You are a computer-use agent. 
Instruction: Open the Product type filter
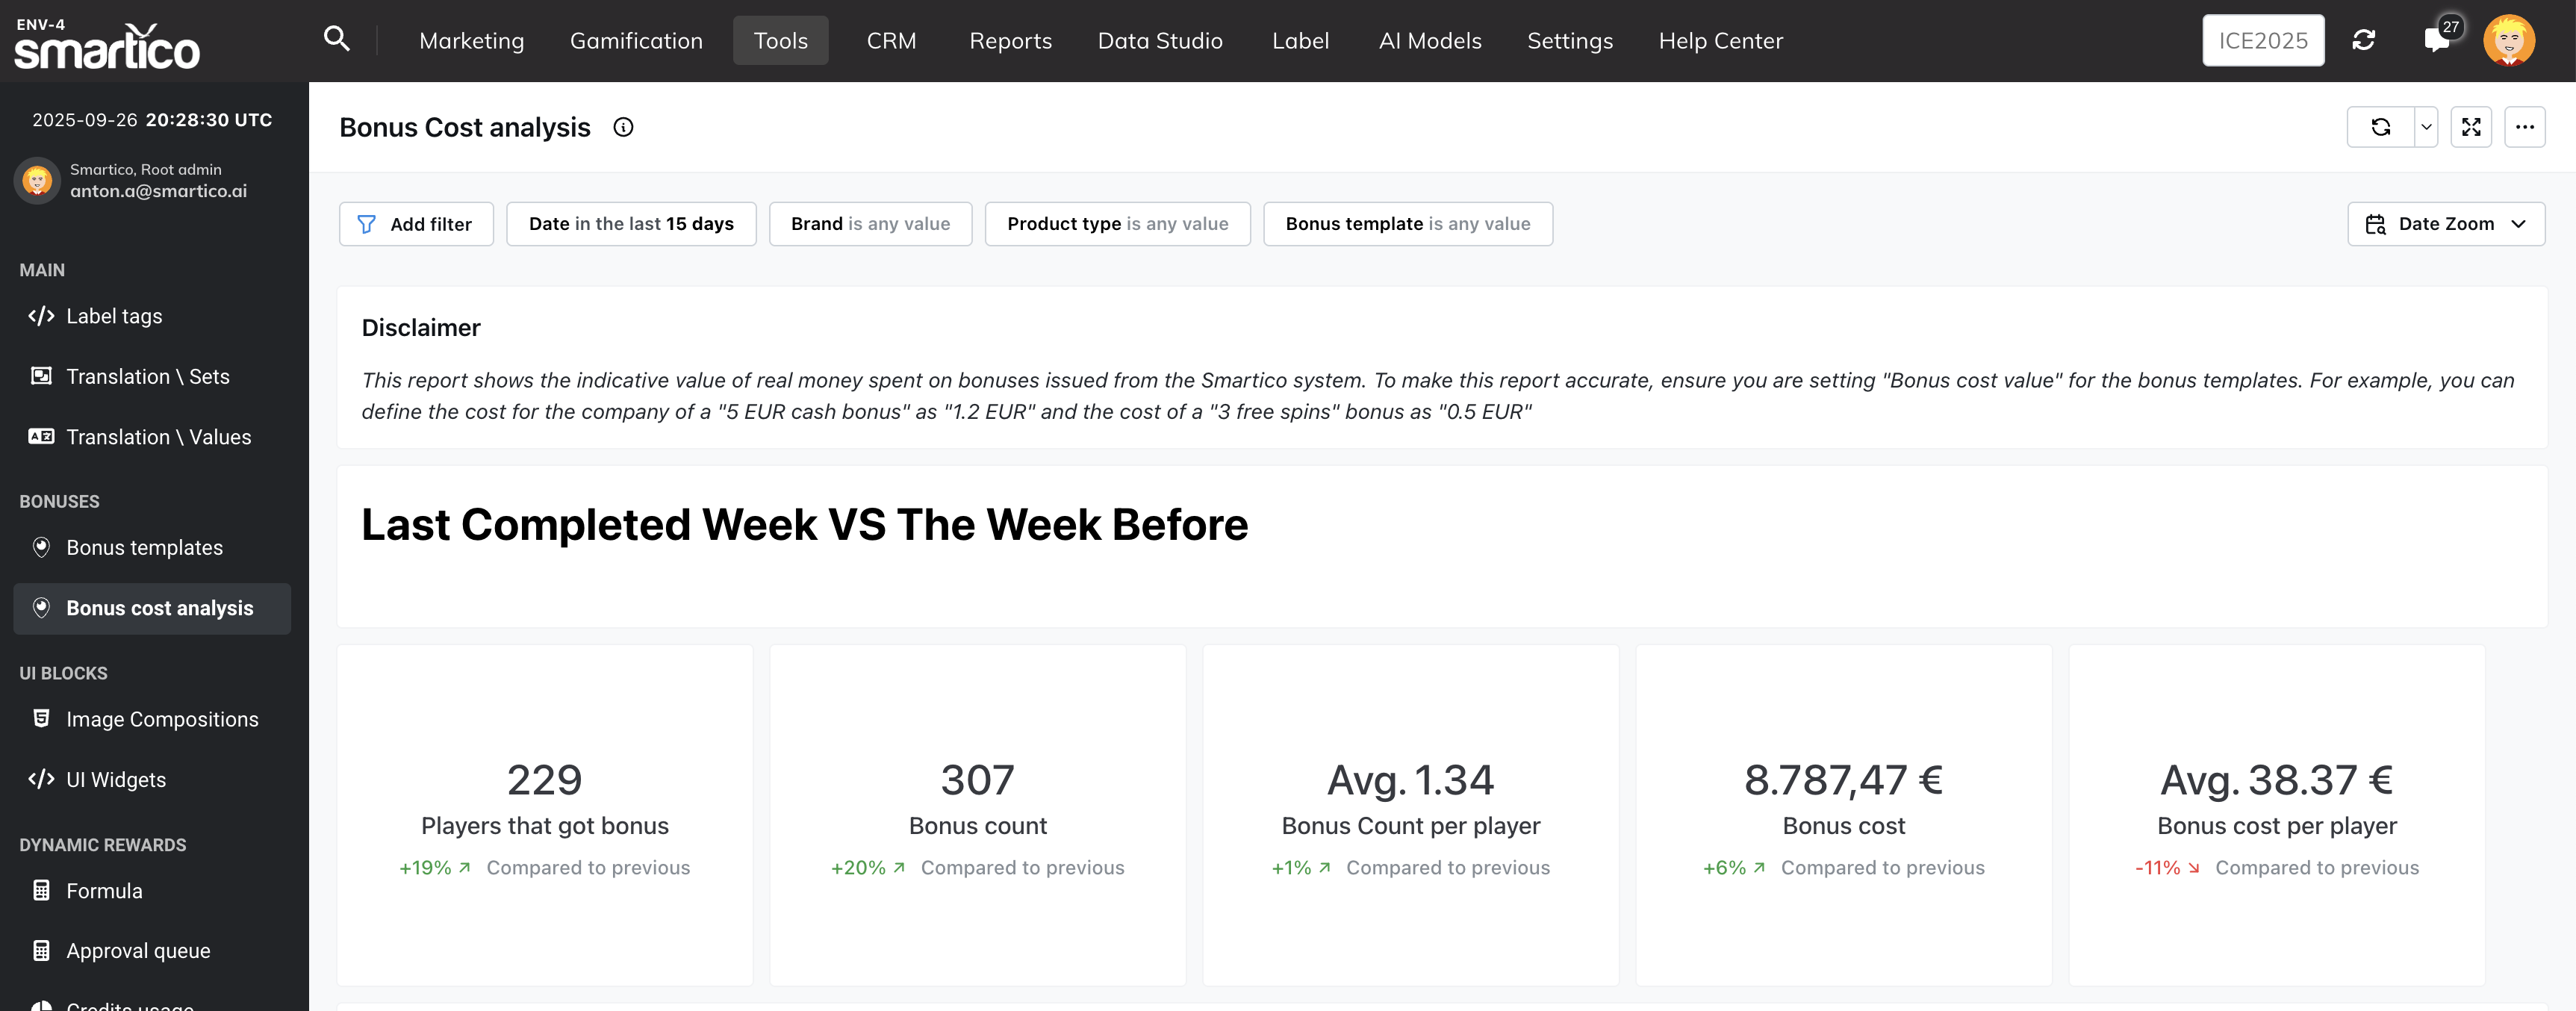click(x=1117, y=224)
